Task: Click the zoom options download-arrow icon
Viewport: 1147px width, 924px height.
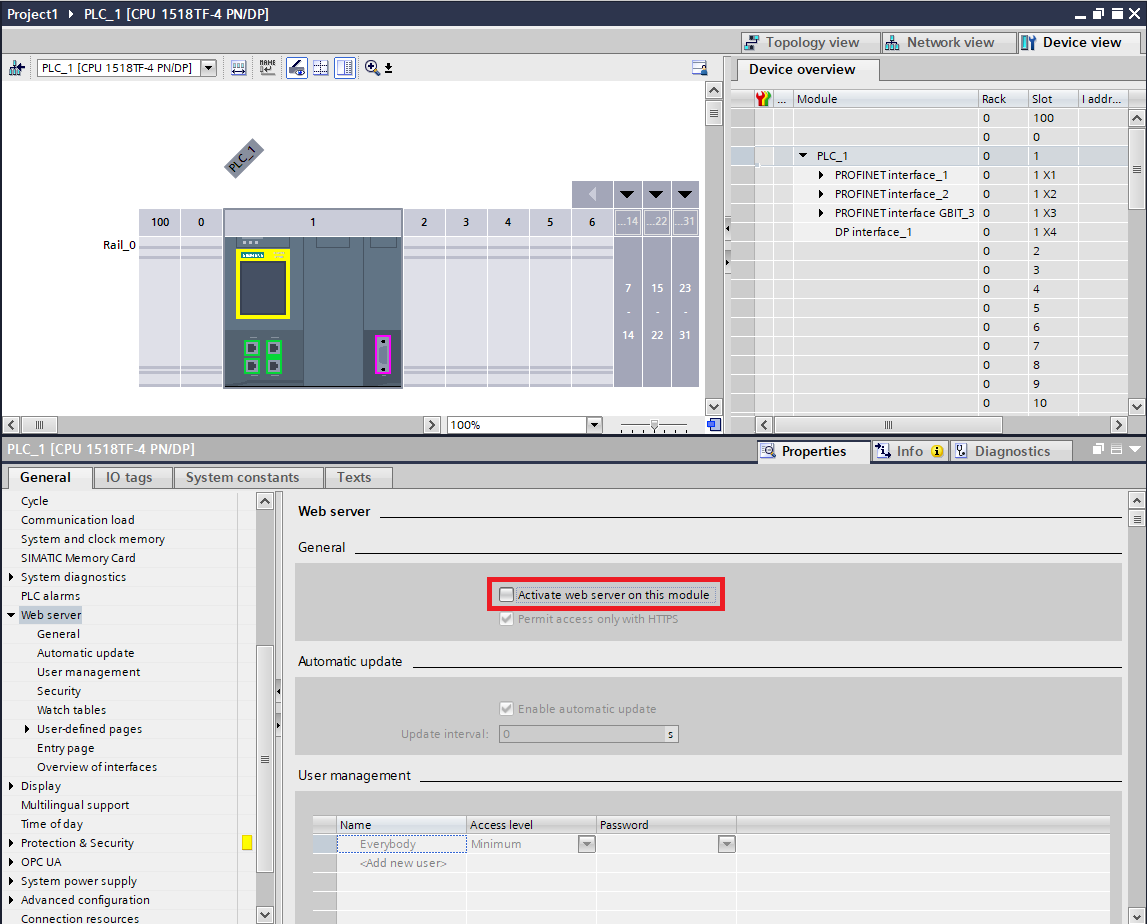Action: coord(388,68)
